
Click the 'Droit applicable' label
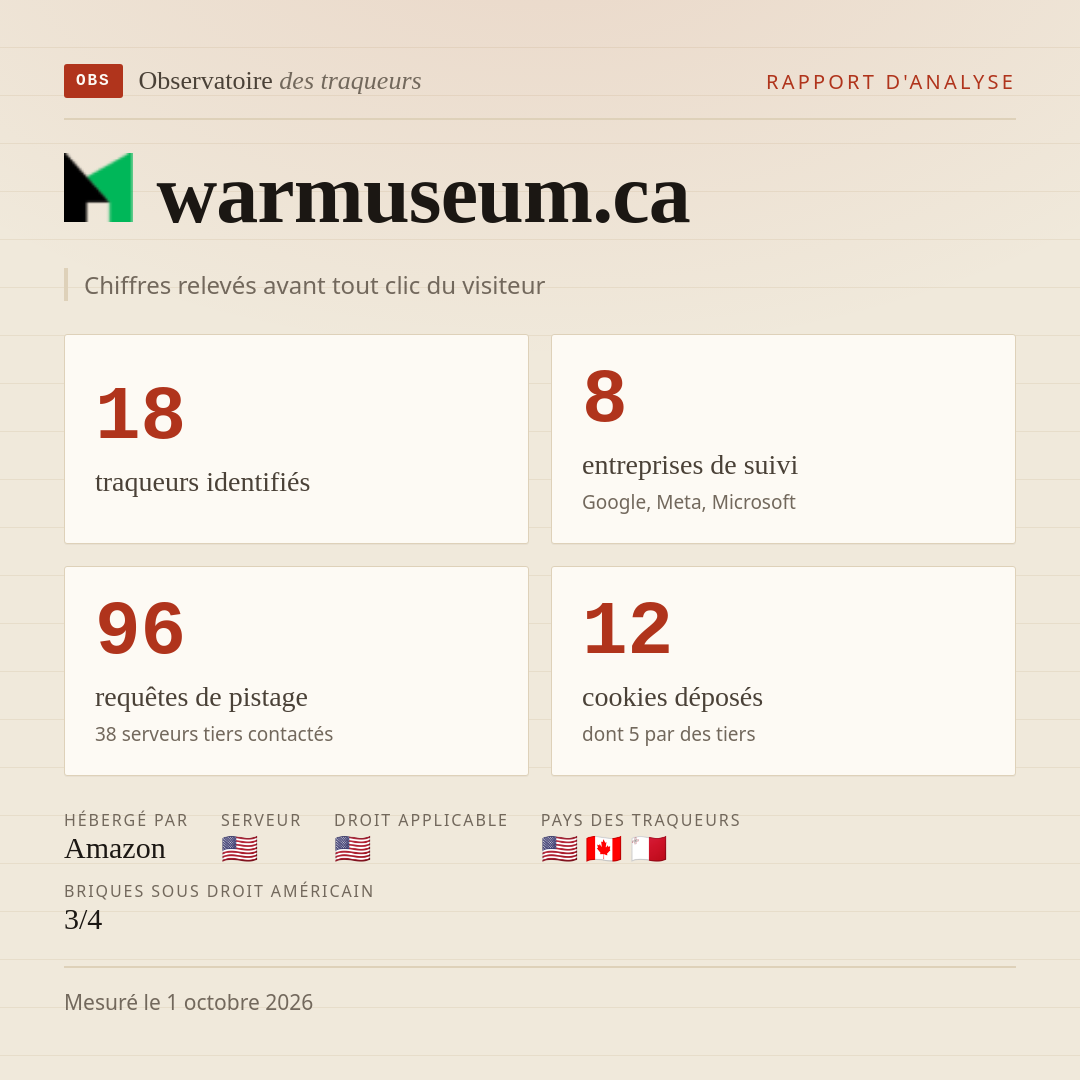(x=421, y=820)
